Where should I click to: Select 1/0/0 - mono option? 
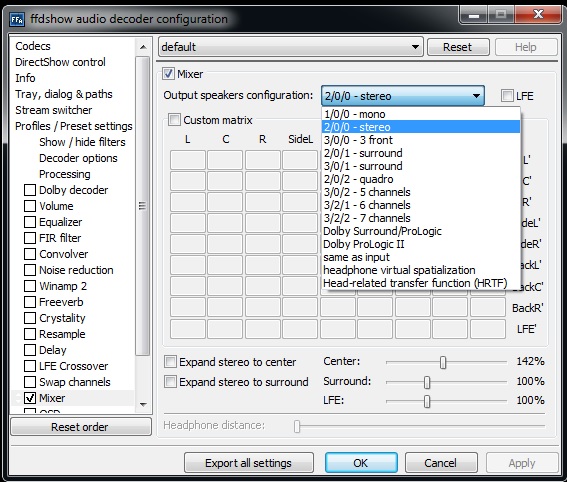pos(421,114)
